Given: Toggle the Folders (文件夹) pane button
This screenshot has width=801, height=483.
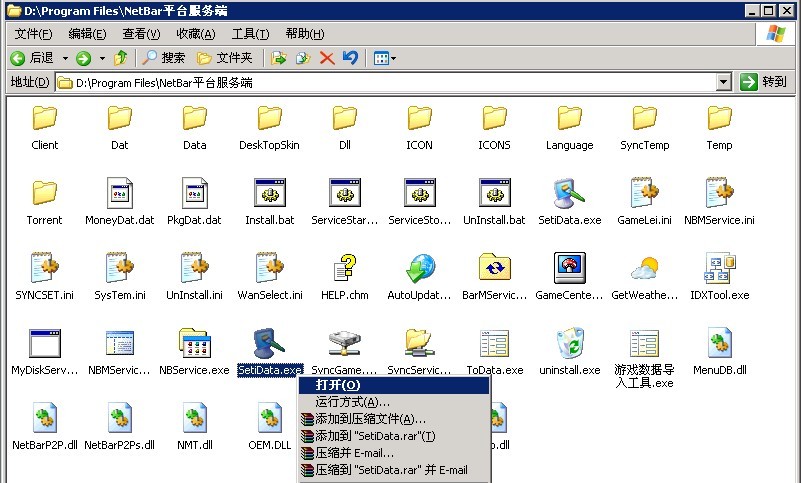Looking at the screenshot, I should click(x=225, y=58).
